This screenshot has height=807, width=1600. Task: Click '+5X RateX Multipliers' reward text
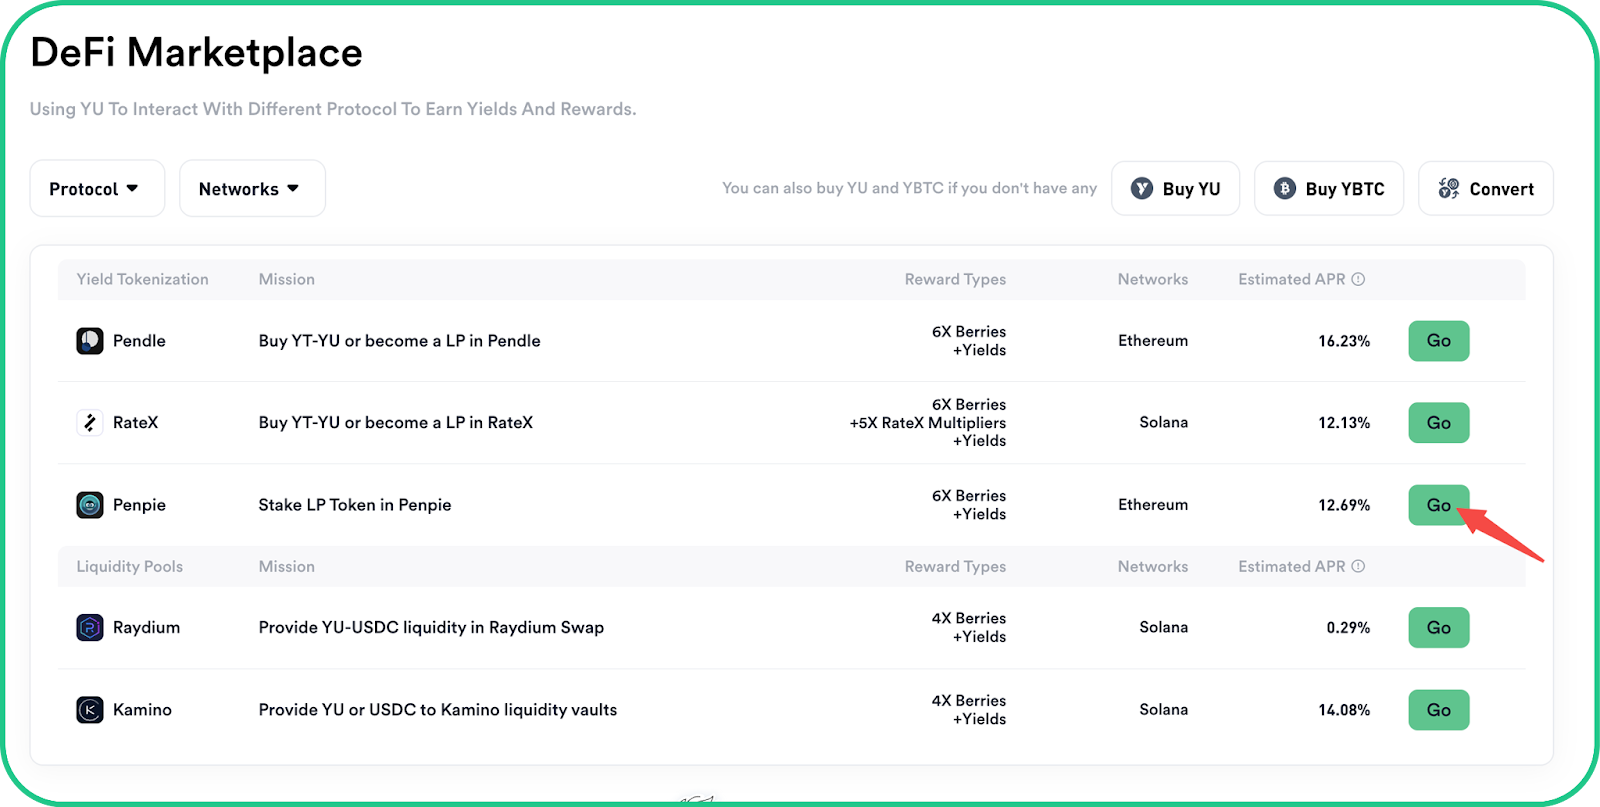click(x=928, y=423)
